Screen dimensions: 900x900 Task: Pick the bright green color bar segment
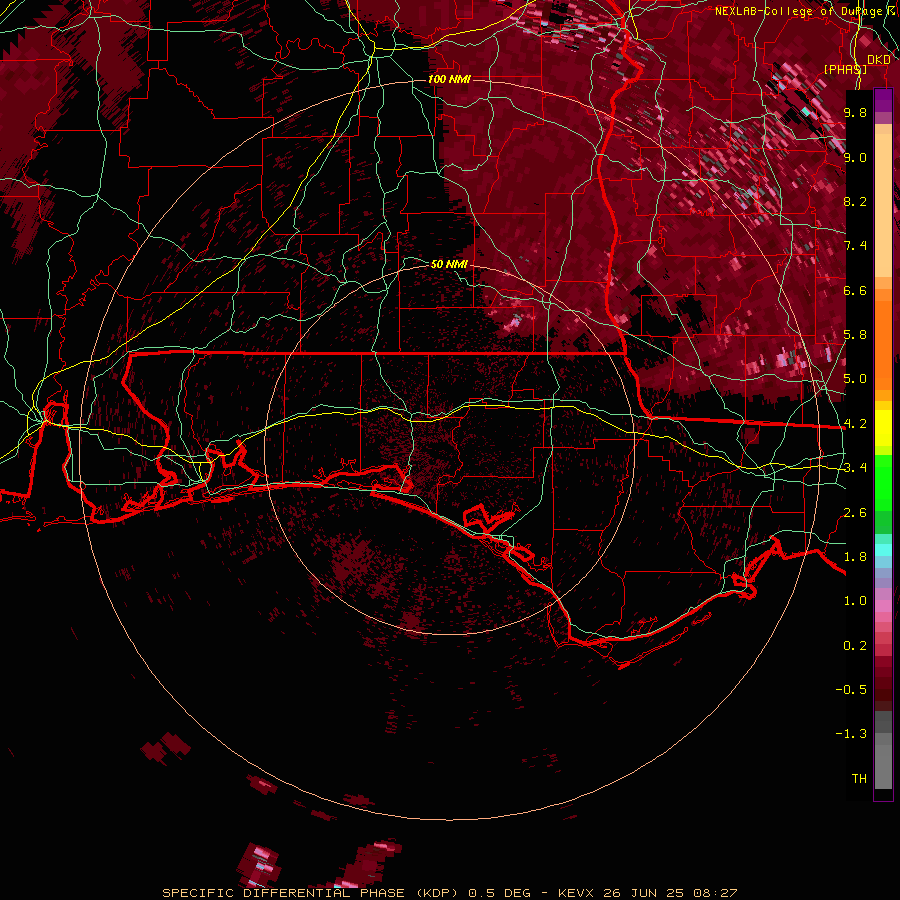[x=883, y=482]
